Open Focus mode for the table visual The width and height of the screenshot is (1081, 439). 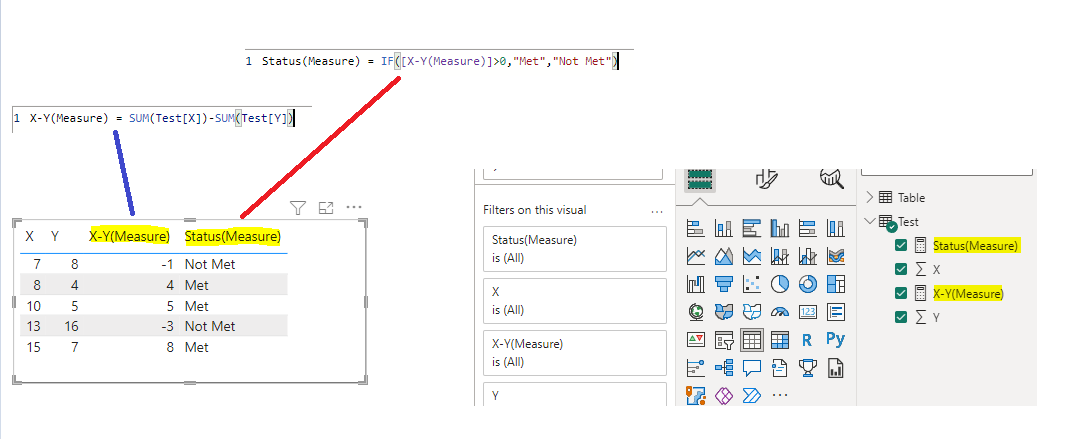point(326,207)
